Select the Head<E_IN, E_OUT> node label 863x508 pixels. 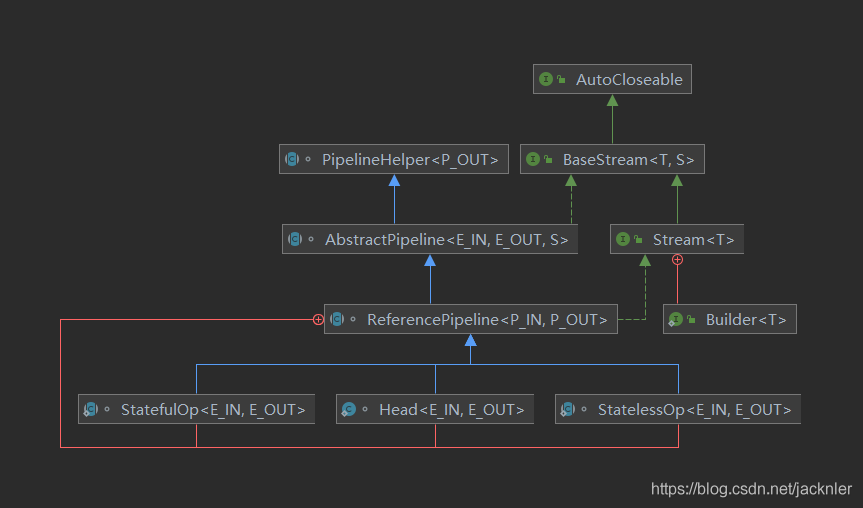coord(451,410)
